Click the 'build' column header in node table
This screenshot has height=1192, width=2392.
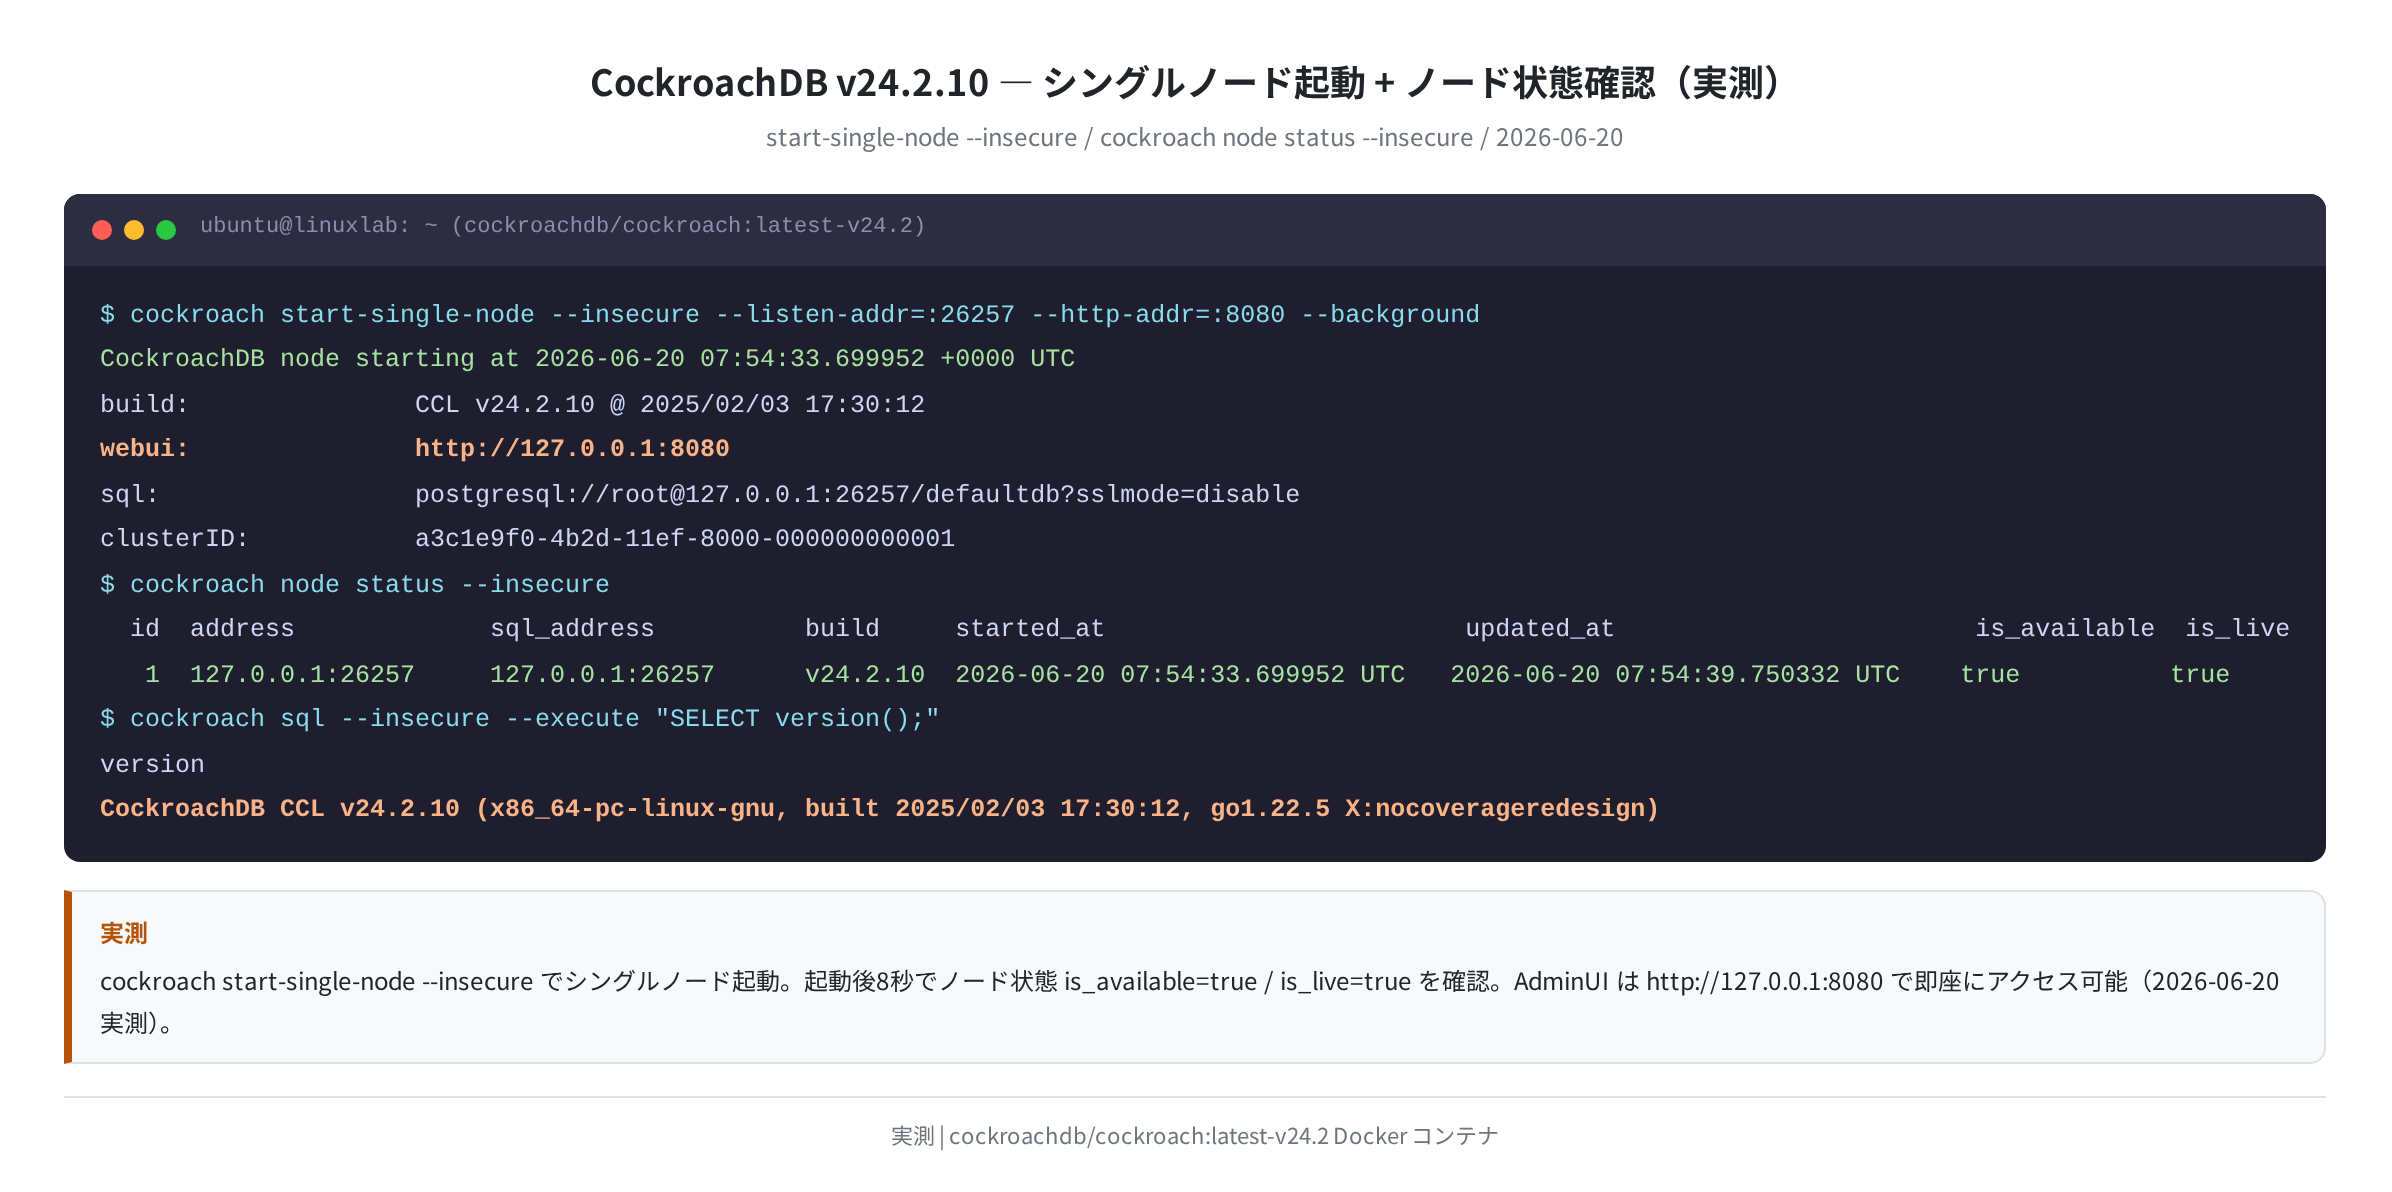tap(842, 628)
